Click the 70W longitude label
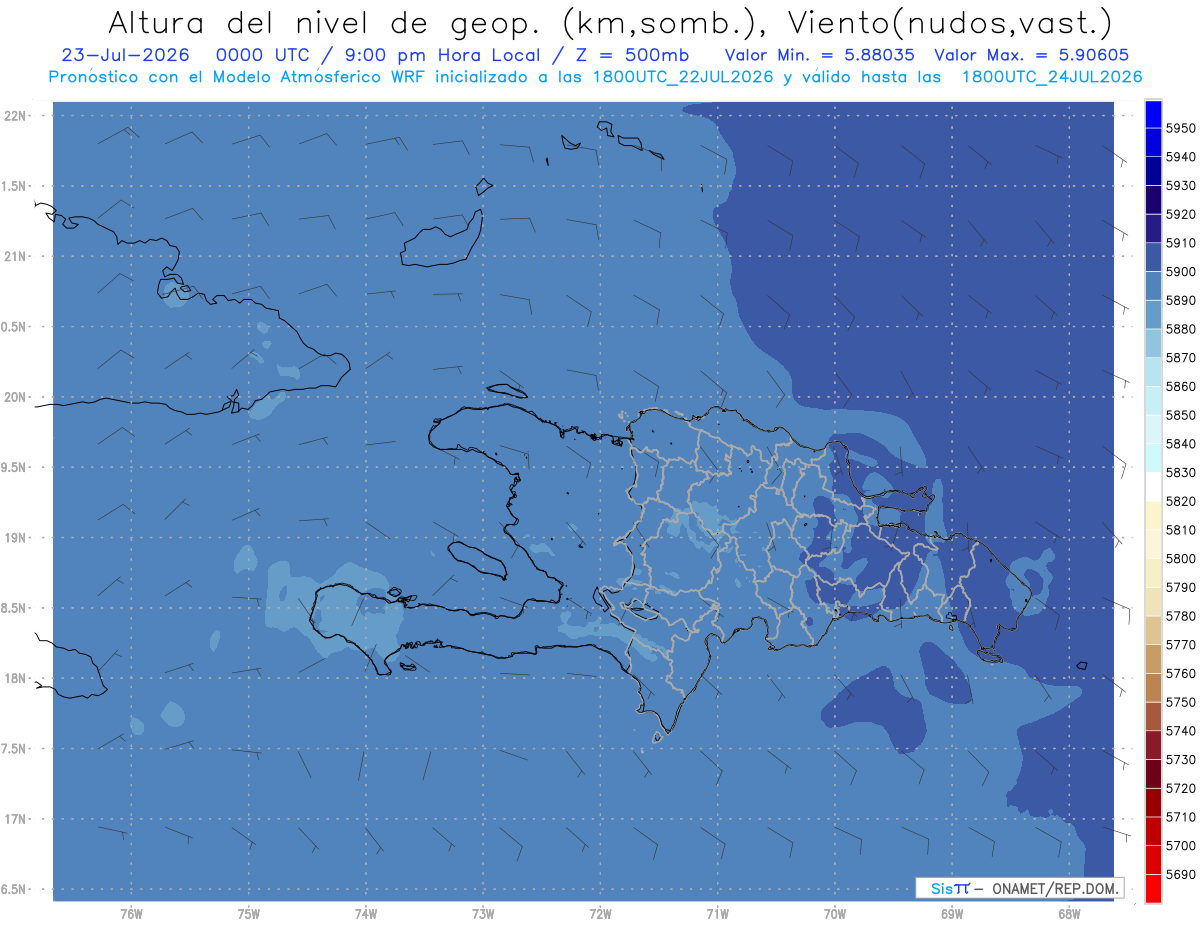Viewport: 1200px width, 927px height. coord(835,913)
